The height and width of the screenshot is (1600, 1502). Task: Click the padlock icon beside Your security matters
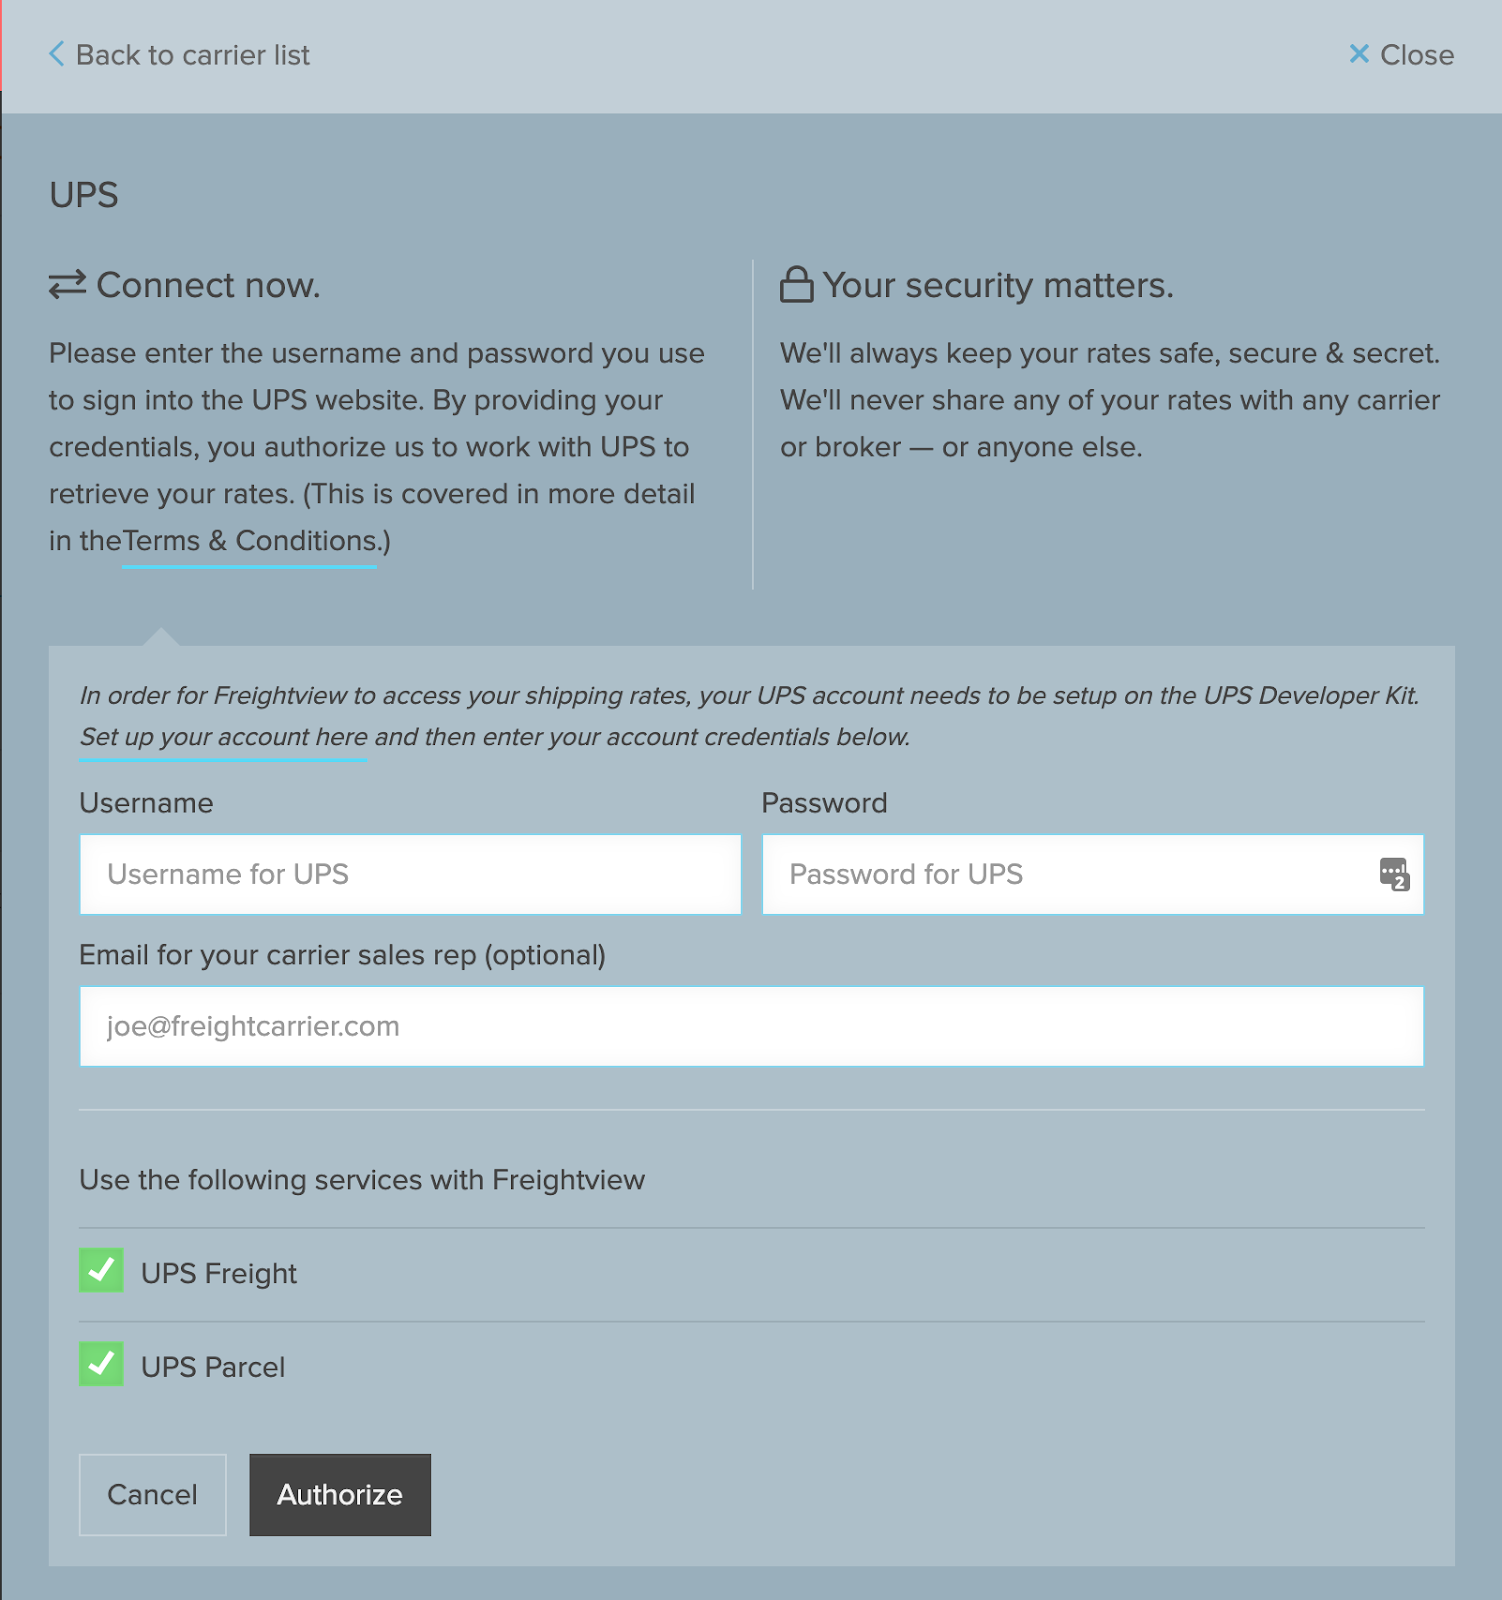tap(795, 285)
